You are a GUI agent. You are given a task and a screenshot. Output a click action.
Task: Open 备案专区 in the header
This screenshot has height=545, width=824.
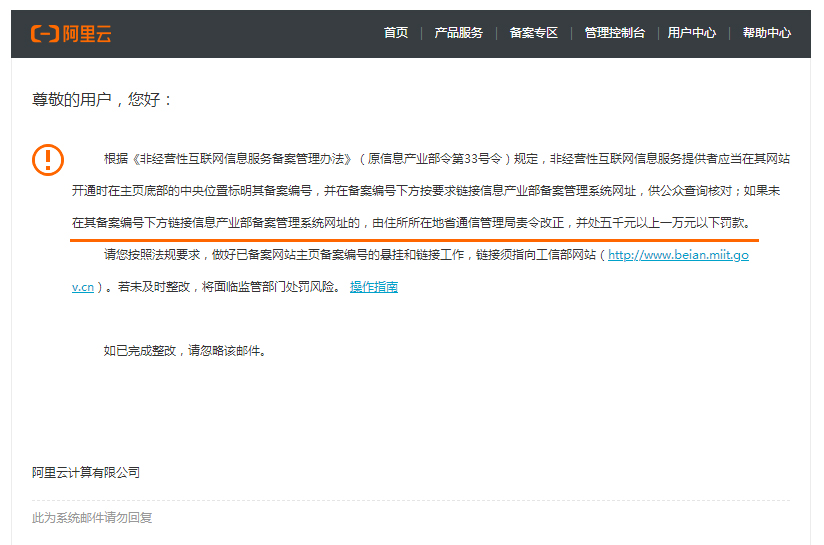coord(533,33)
